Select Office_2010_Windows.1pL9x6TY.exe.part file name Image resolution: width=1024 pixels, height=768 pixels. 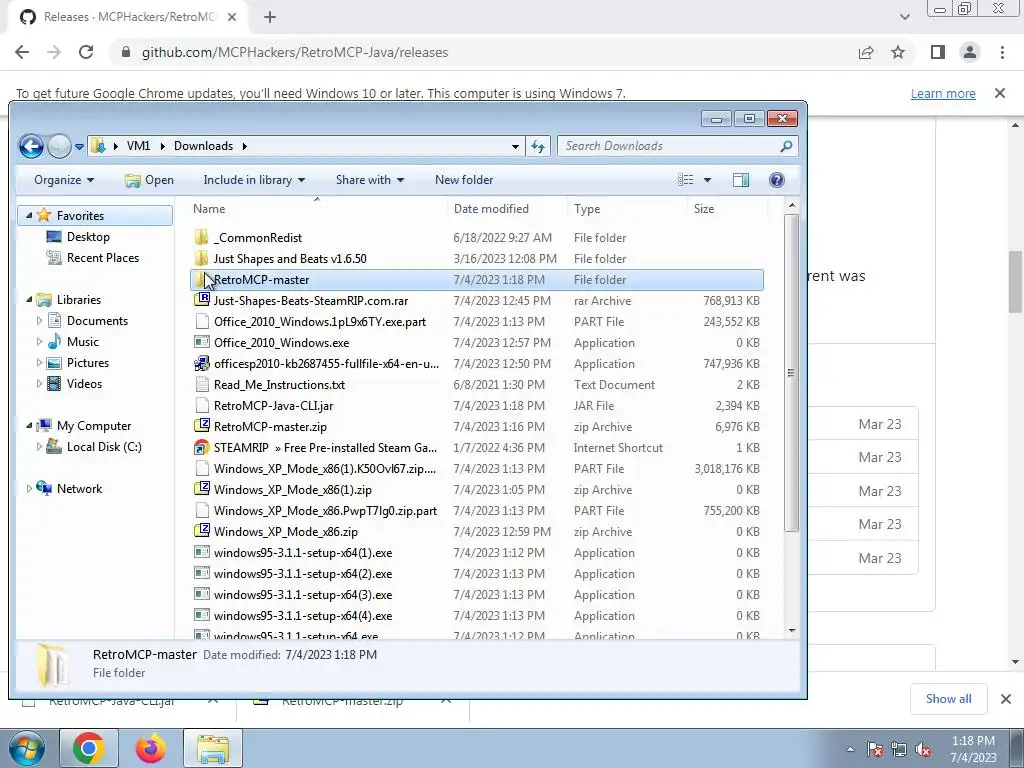[319, 322]
